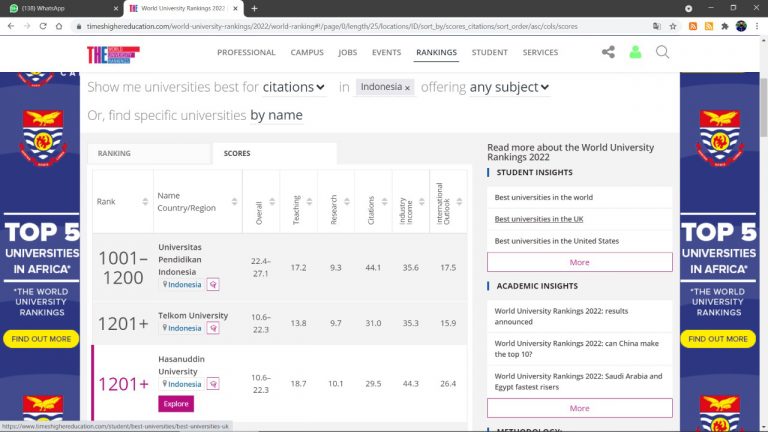Open Best universities in the UK link
Screen dimensions: 768x432
pyautogui.click(x=539, y=219)
